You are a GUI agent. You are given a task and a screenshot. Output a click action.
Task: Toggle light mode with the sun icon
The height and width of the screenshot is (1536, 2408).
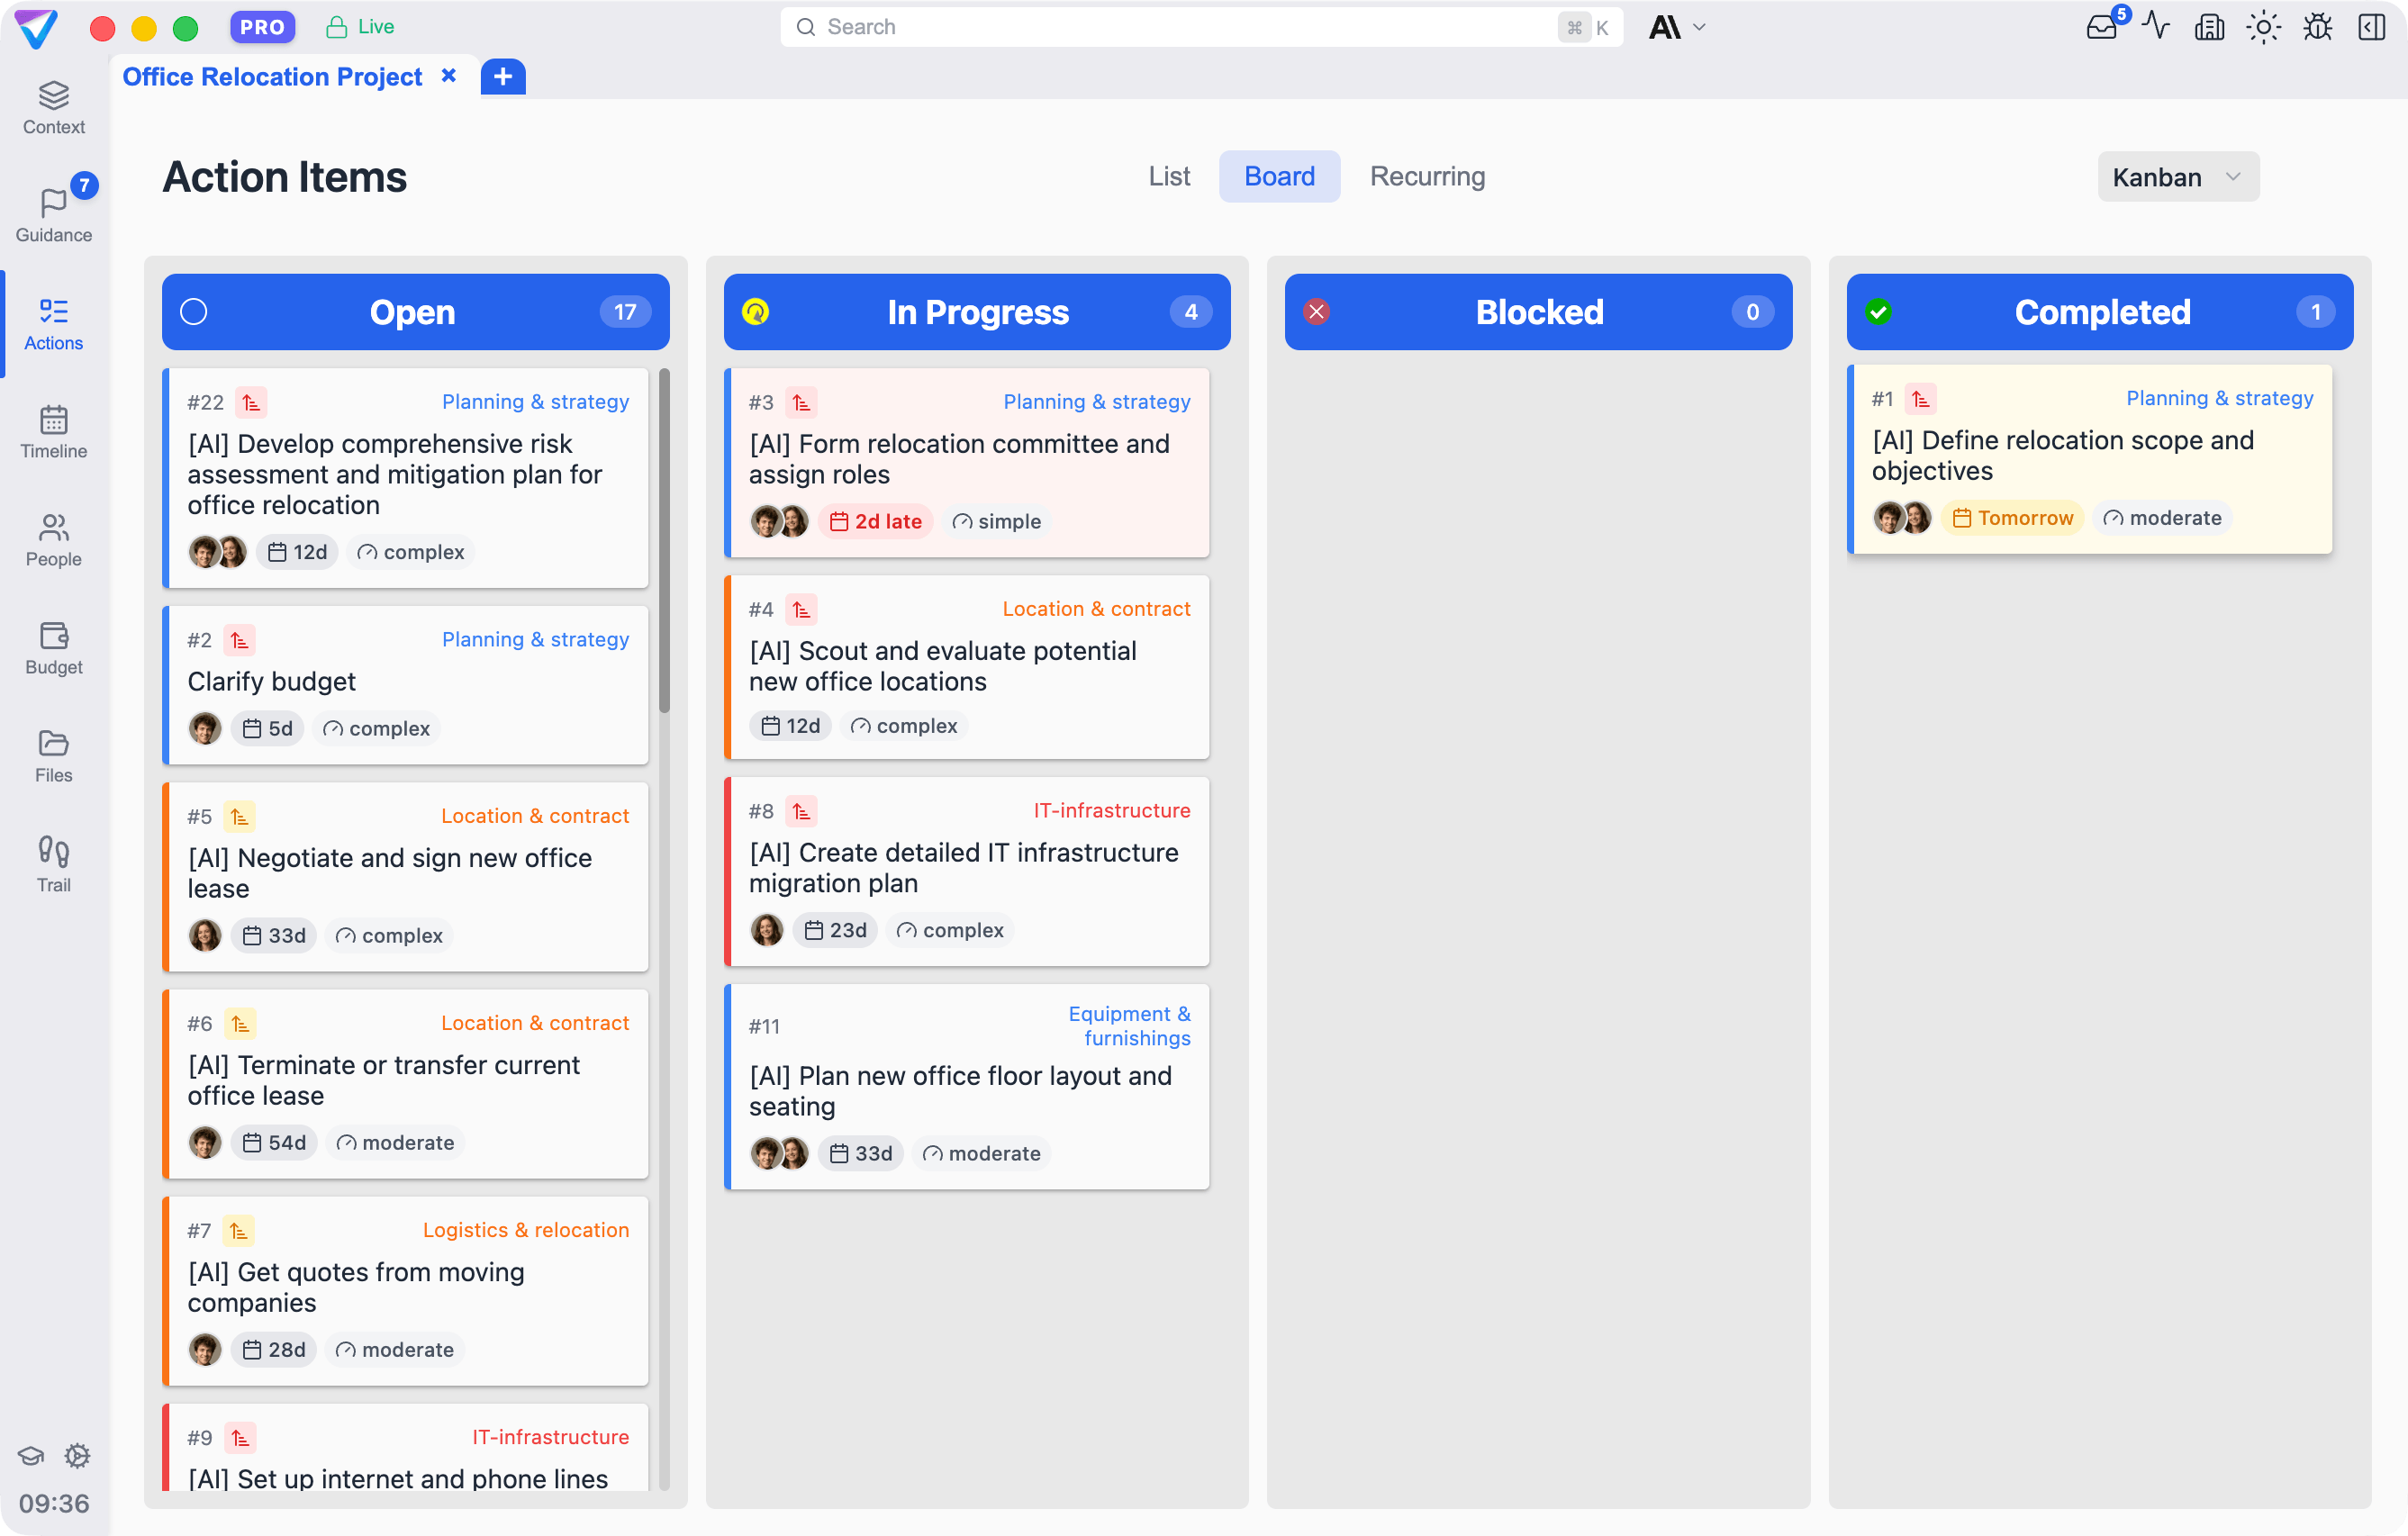pyautogui.click(x=2263, y=27)
